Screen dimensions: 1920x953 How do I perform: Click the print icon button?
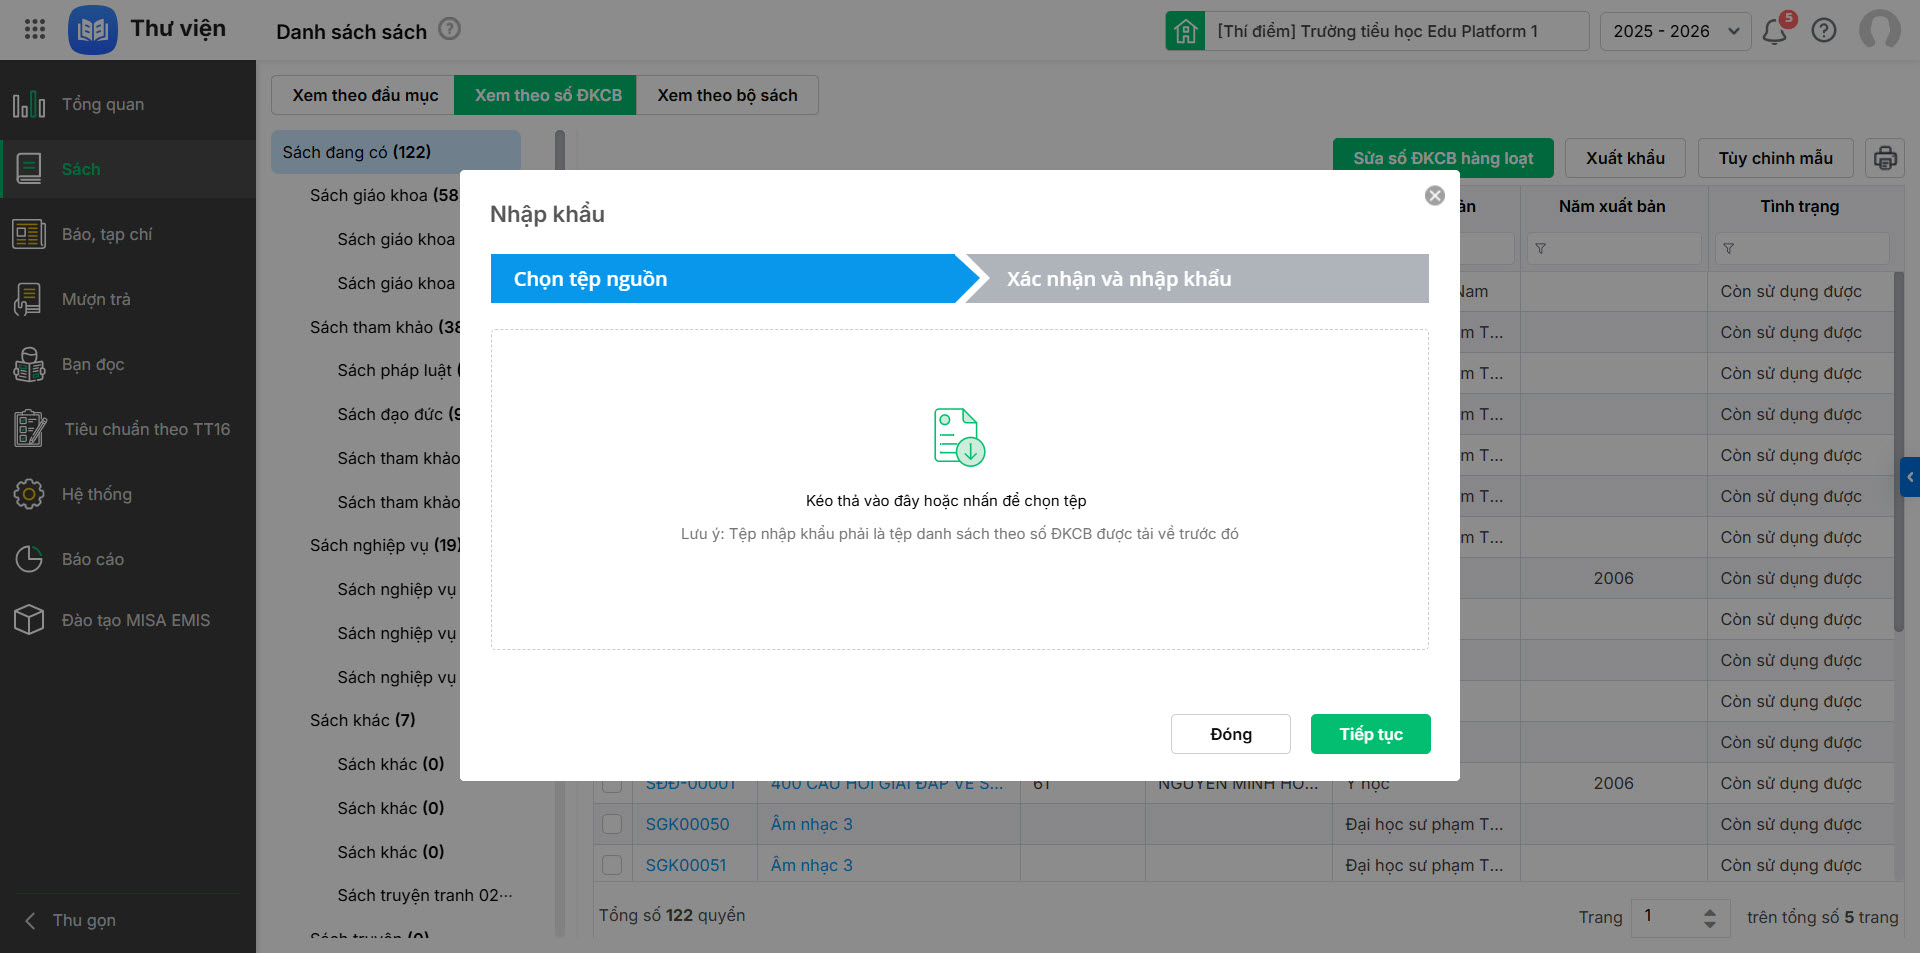1884,158
